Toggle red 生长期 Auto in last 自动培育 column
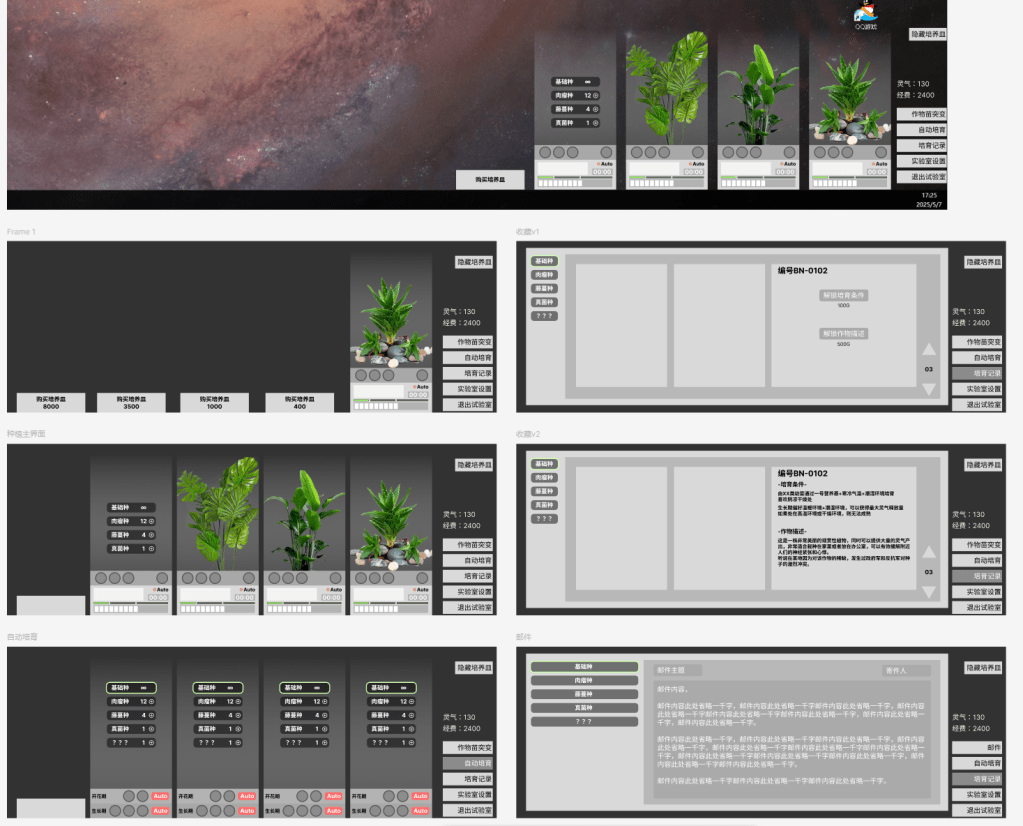1023x826 pixels. tap(419, 811)
